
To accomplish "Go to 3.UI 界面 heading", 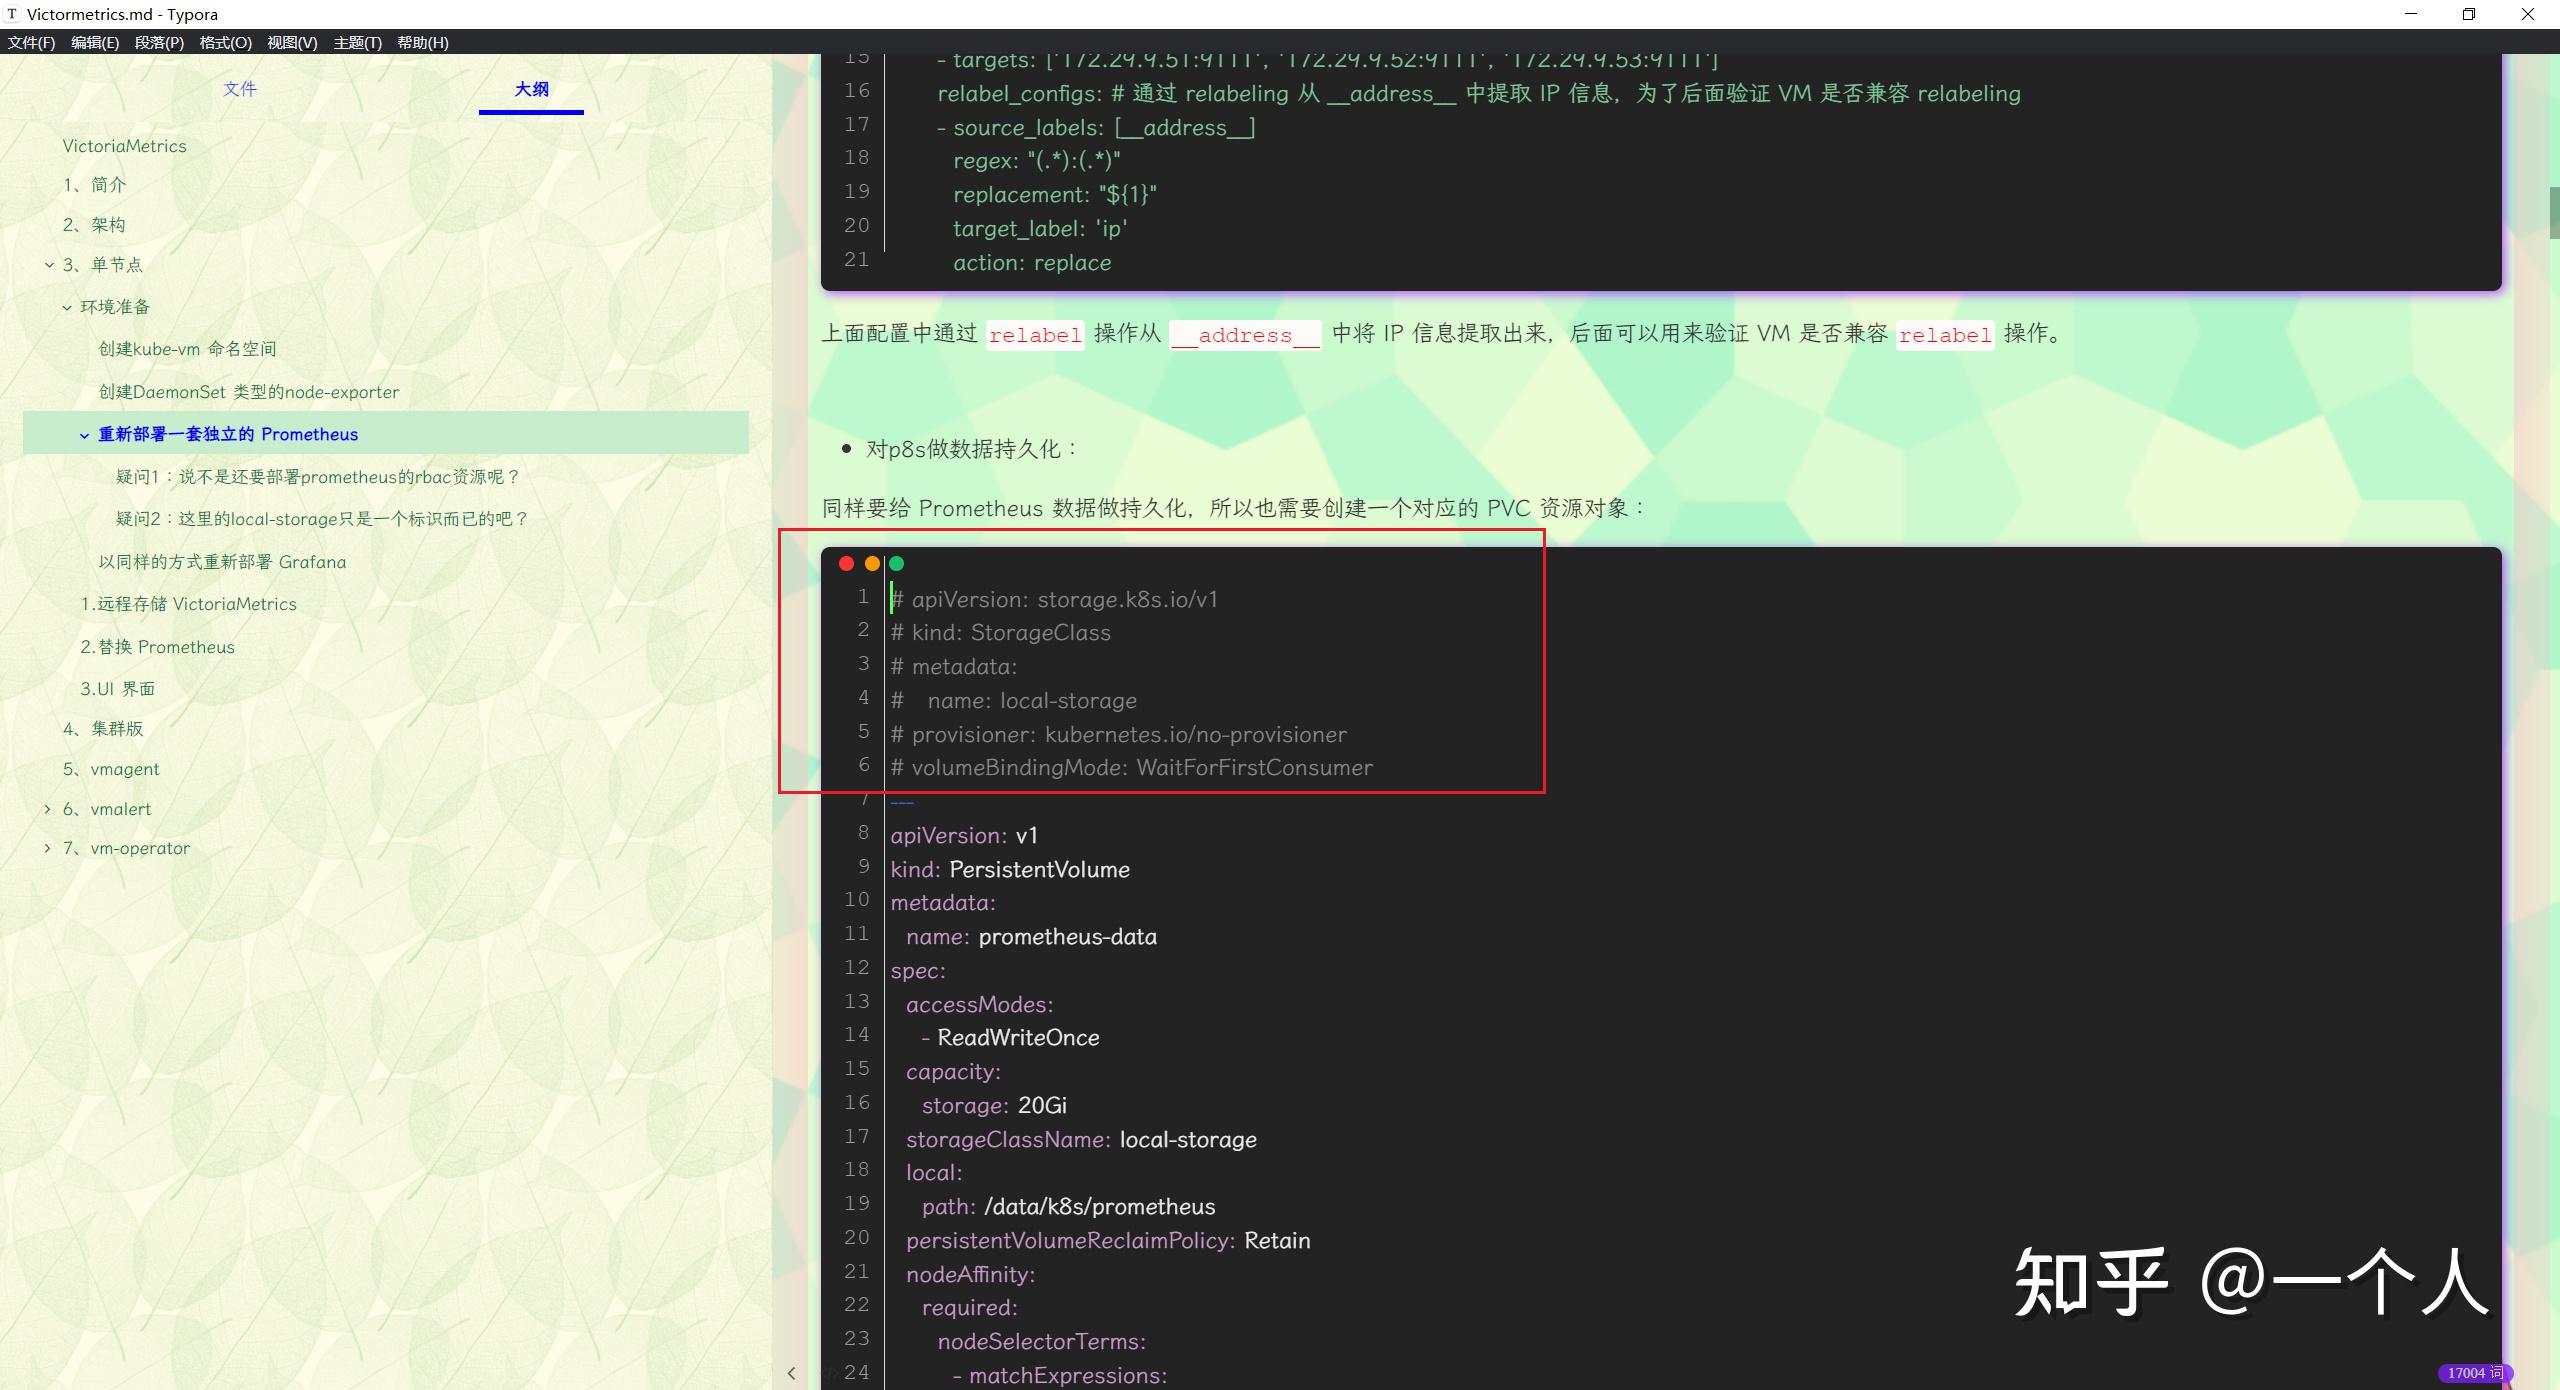I will click(117, 689).
